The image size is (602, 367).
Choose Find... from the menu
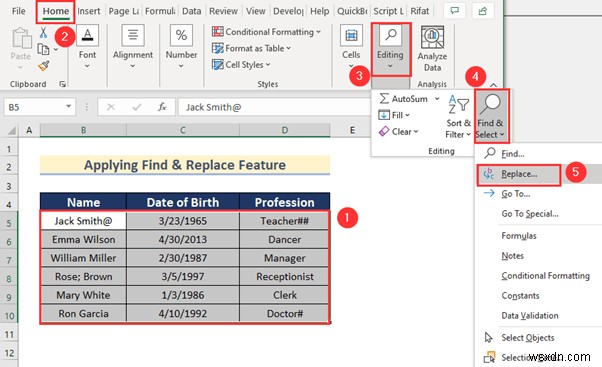click(539, 154)
